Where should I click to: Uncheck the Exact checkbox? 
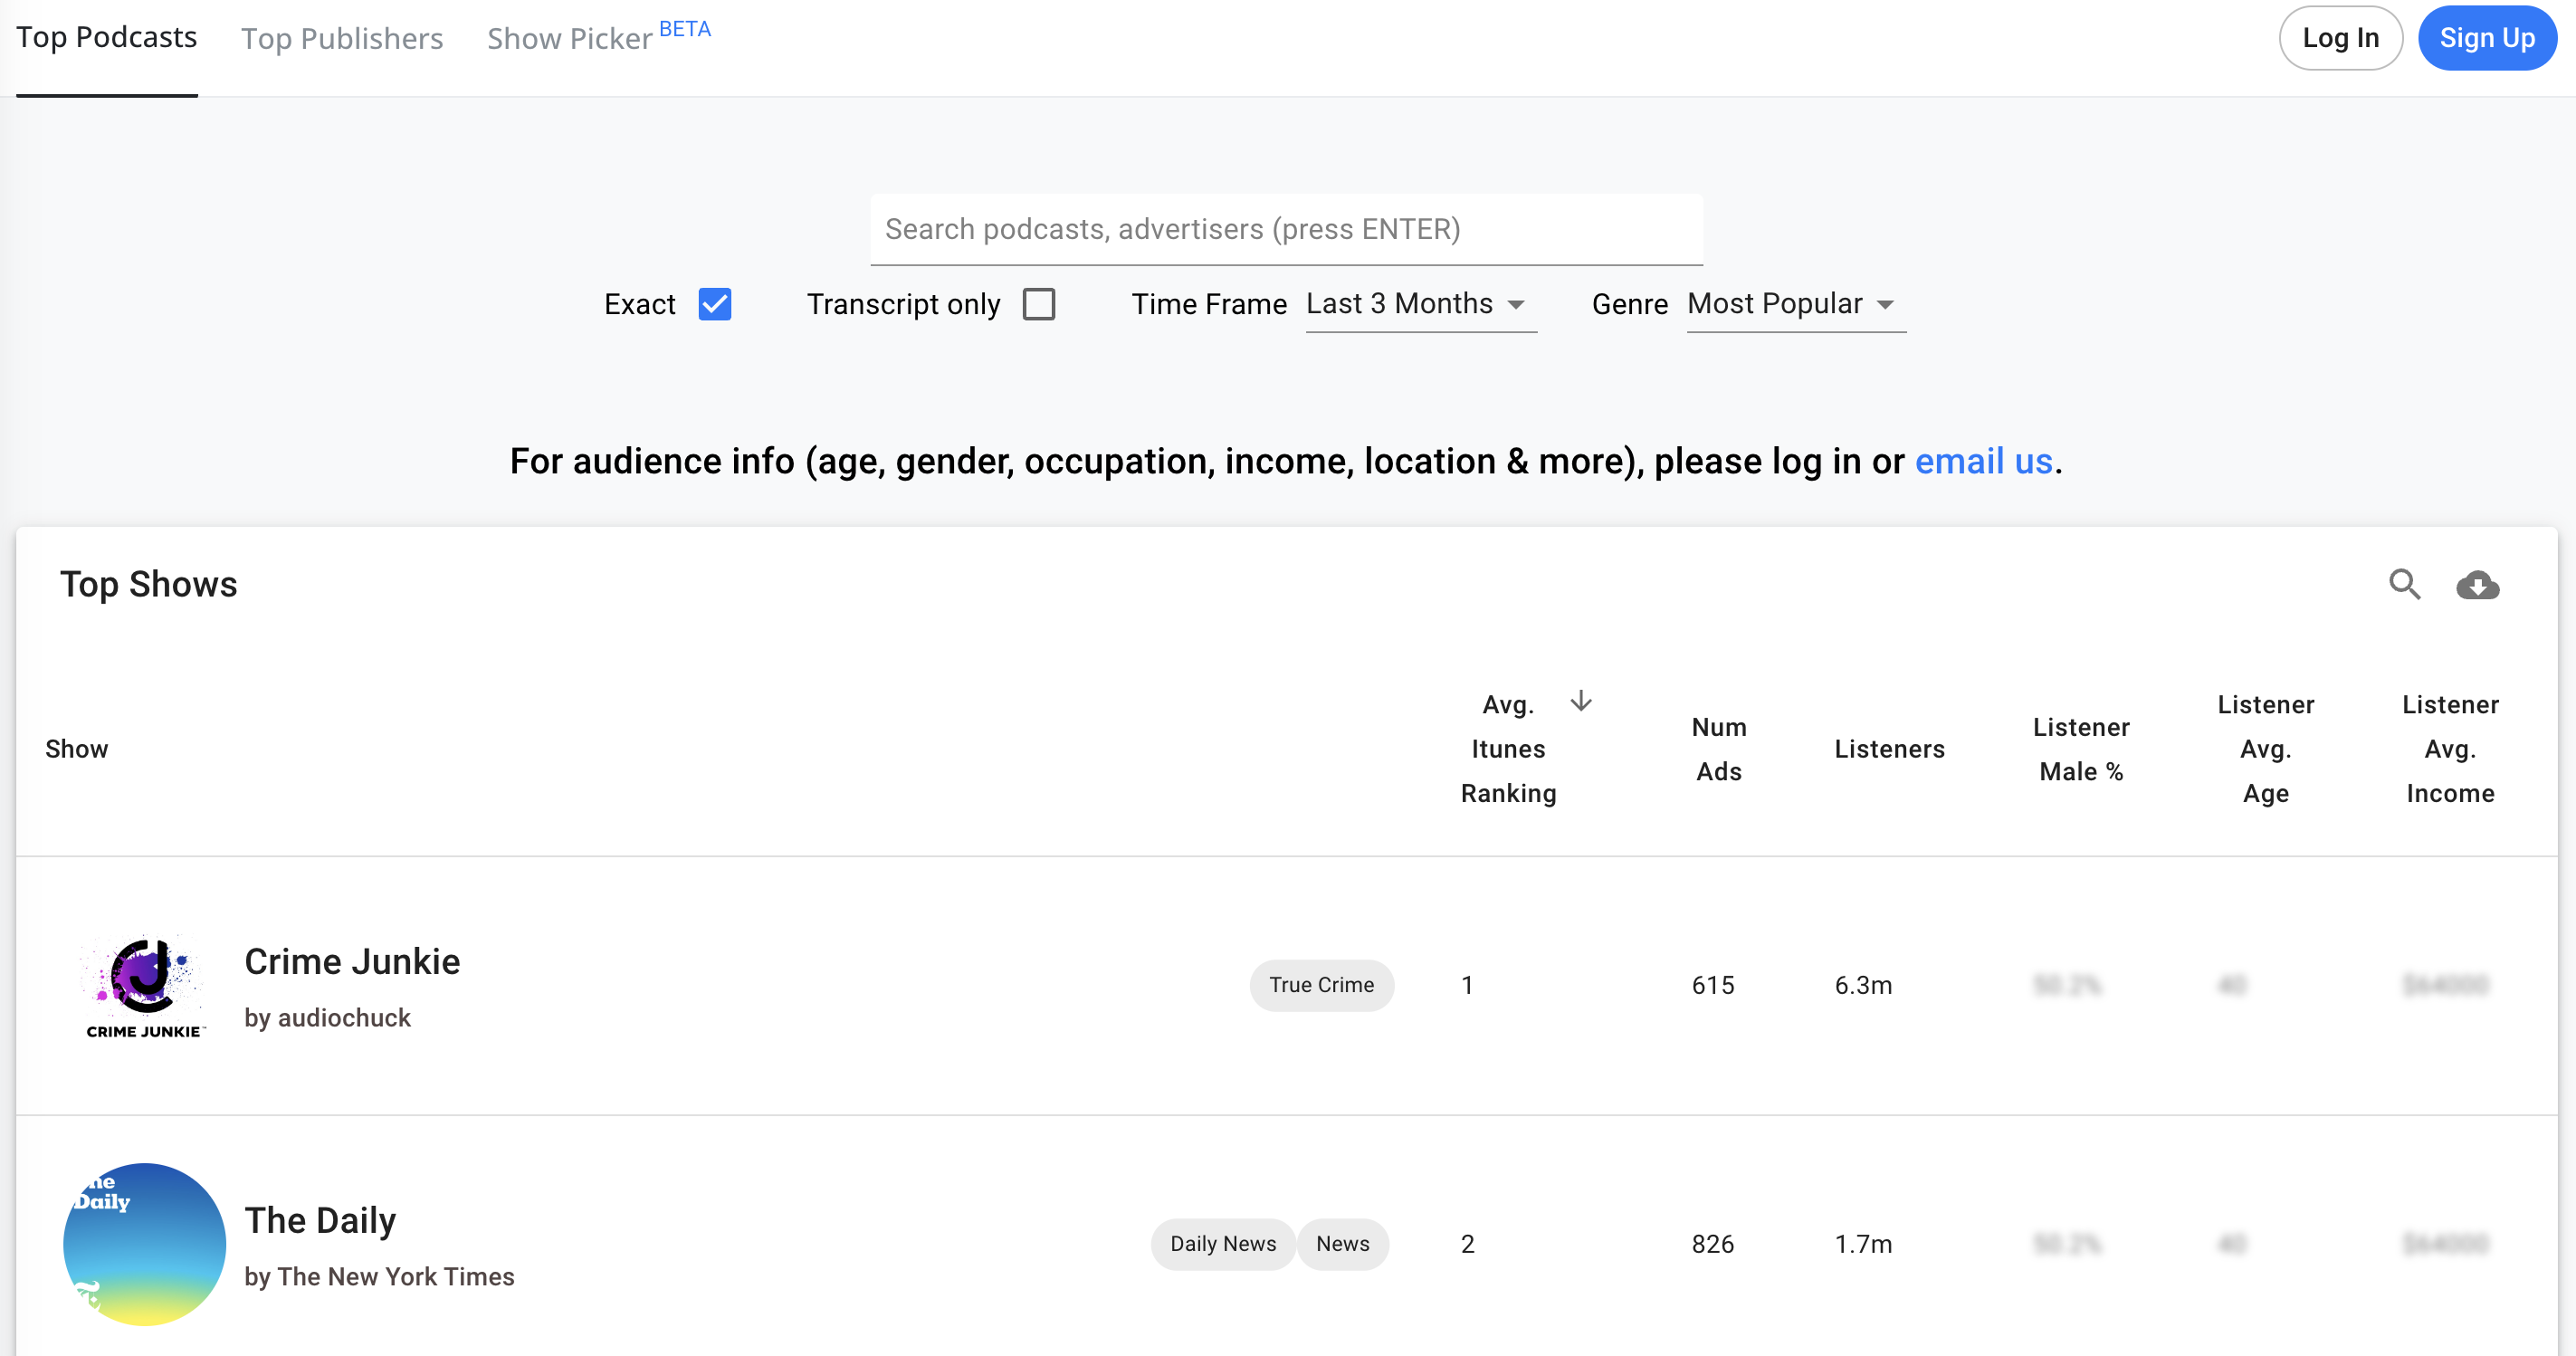(715, 304)
